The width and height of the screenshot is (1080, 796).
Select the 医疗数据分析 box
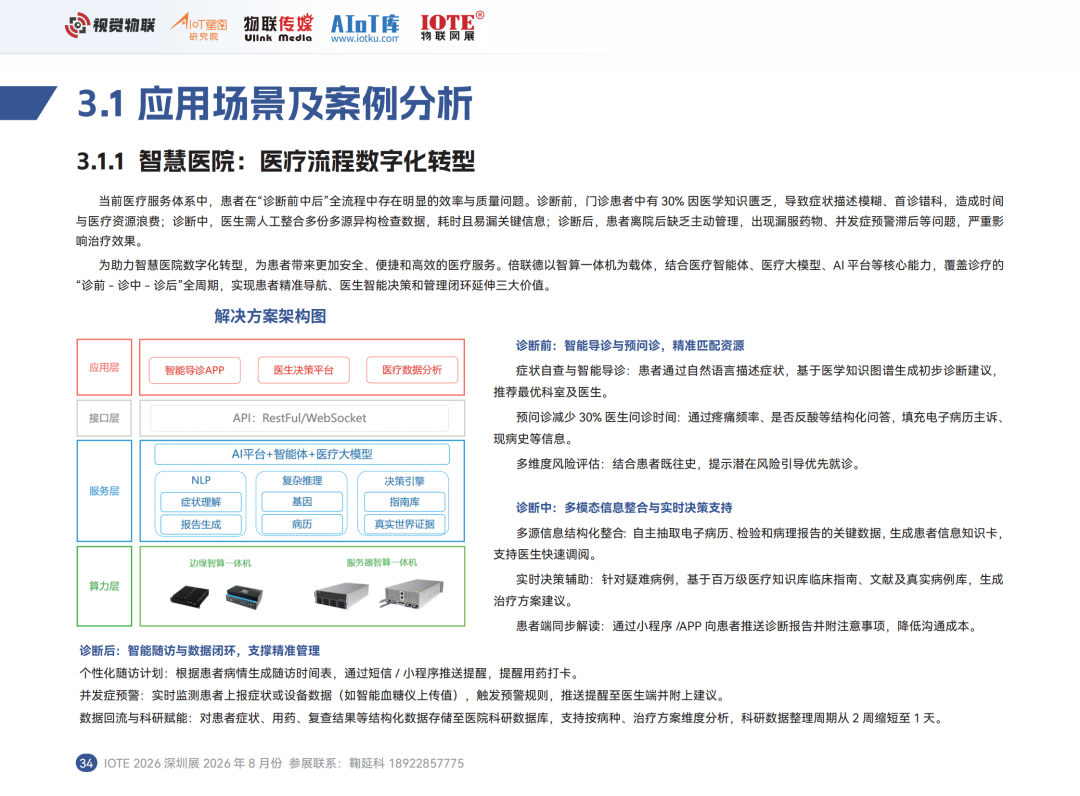pos(411,370)
